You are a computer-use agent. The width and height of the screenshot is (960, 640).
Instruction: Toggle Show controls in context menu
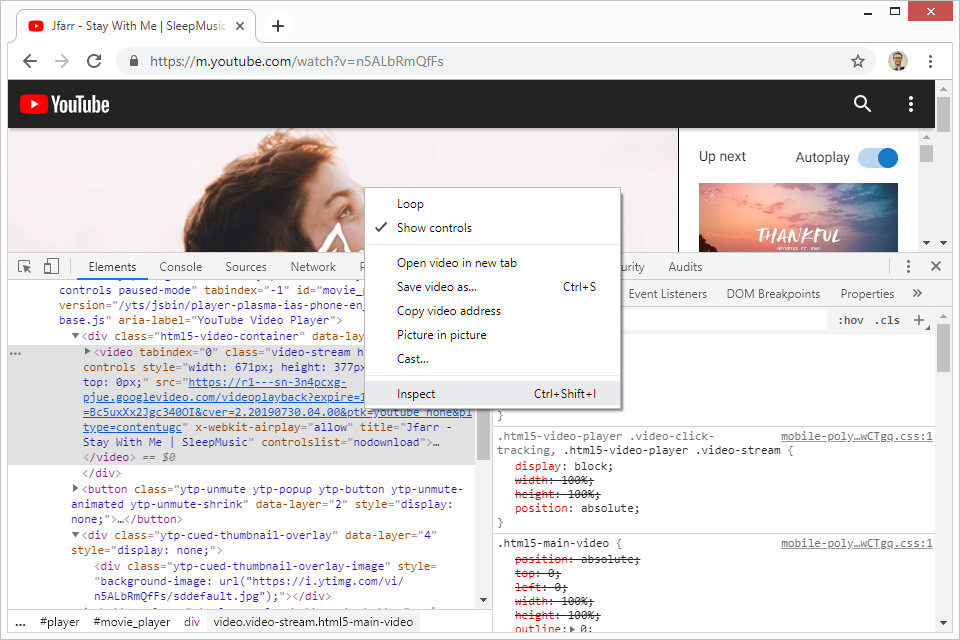pos(434,228)
